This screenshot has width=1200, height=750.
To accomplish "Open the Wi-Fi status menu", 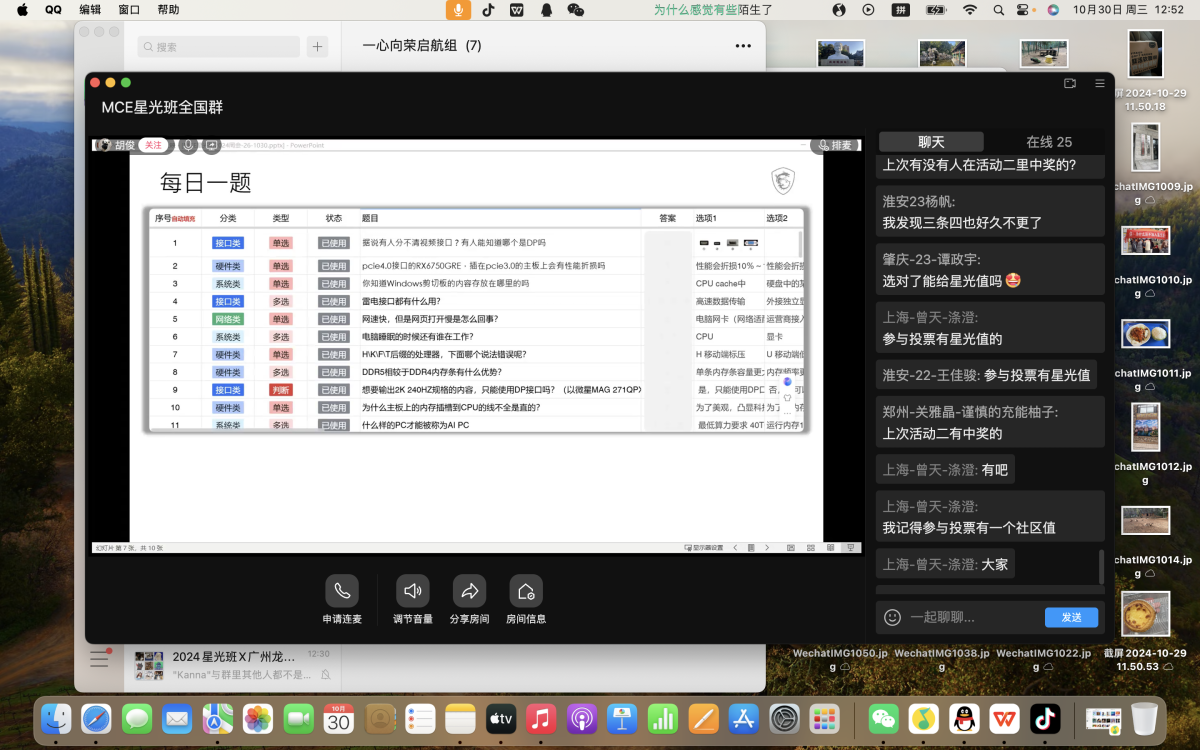I will click(x=969, y=9).
